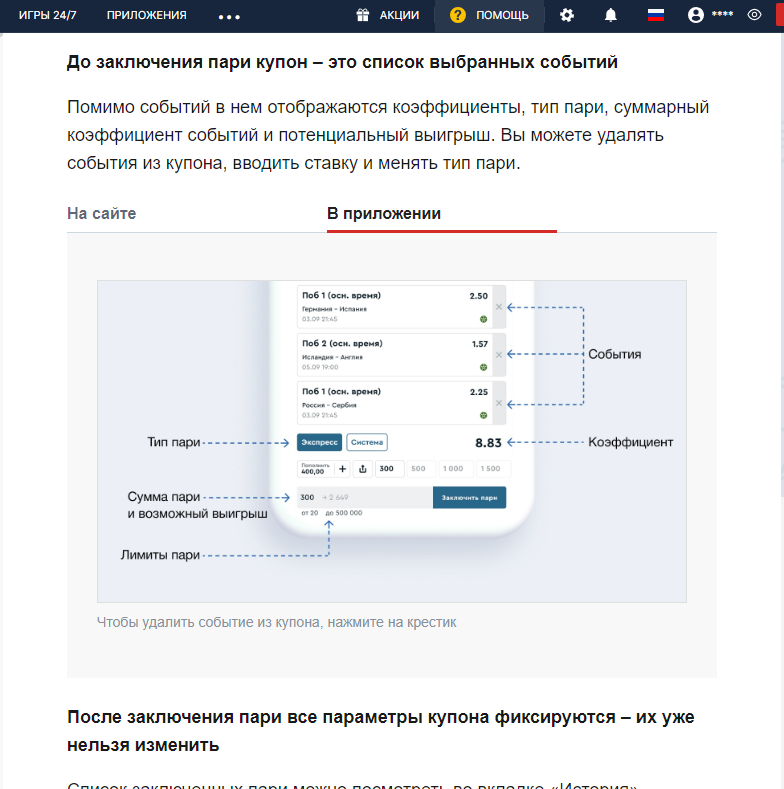
Task: Open settings via the gear icon
Action: click(567, 15)
